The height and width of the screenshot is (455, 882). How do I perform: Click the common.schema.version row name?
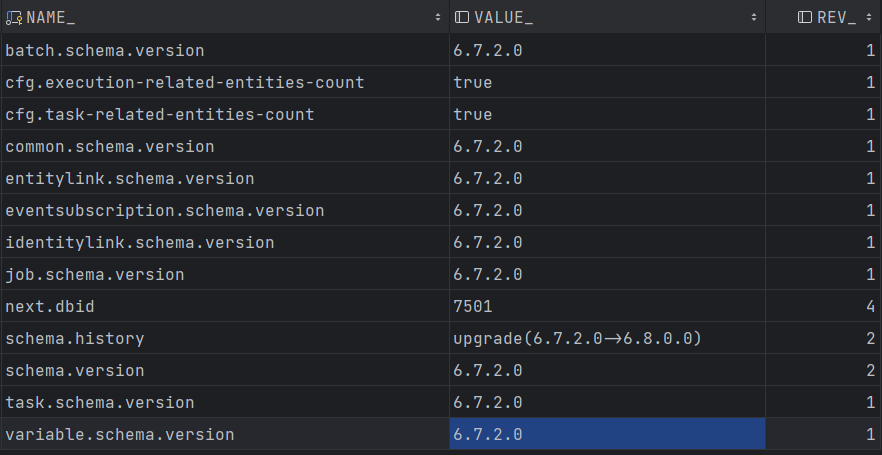110,146
